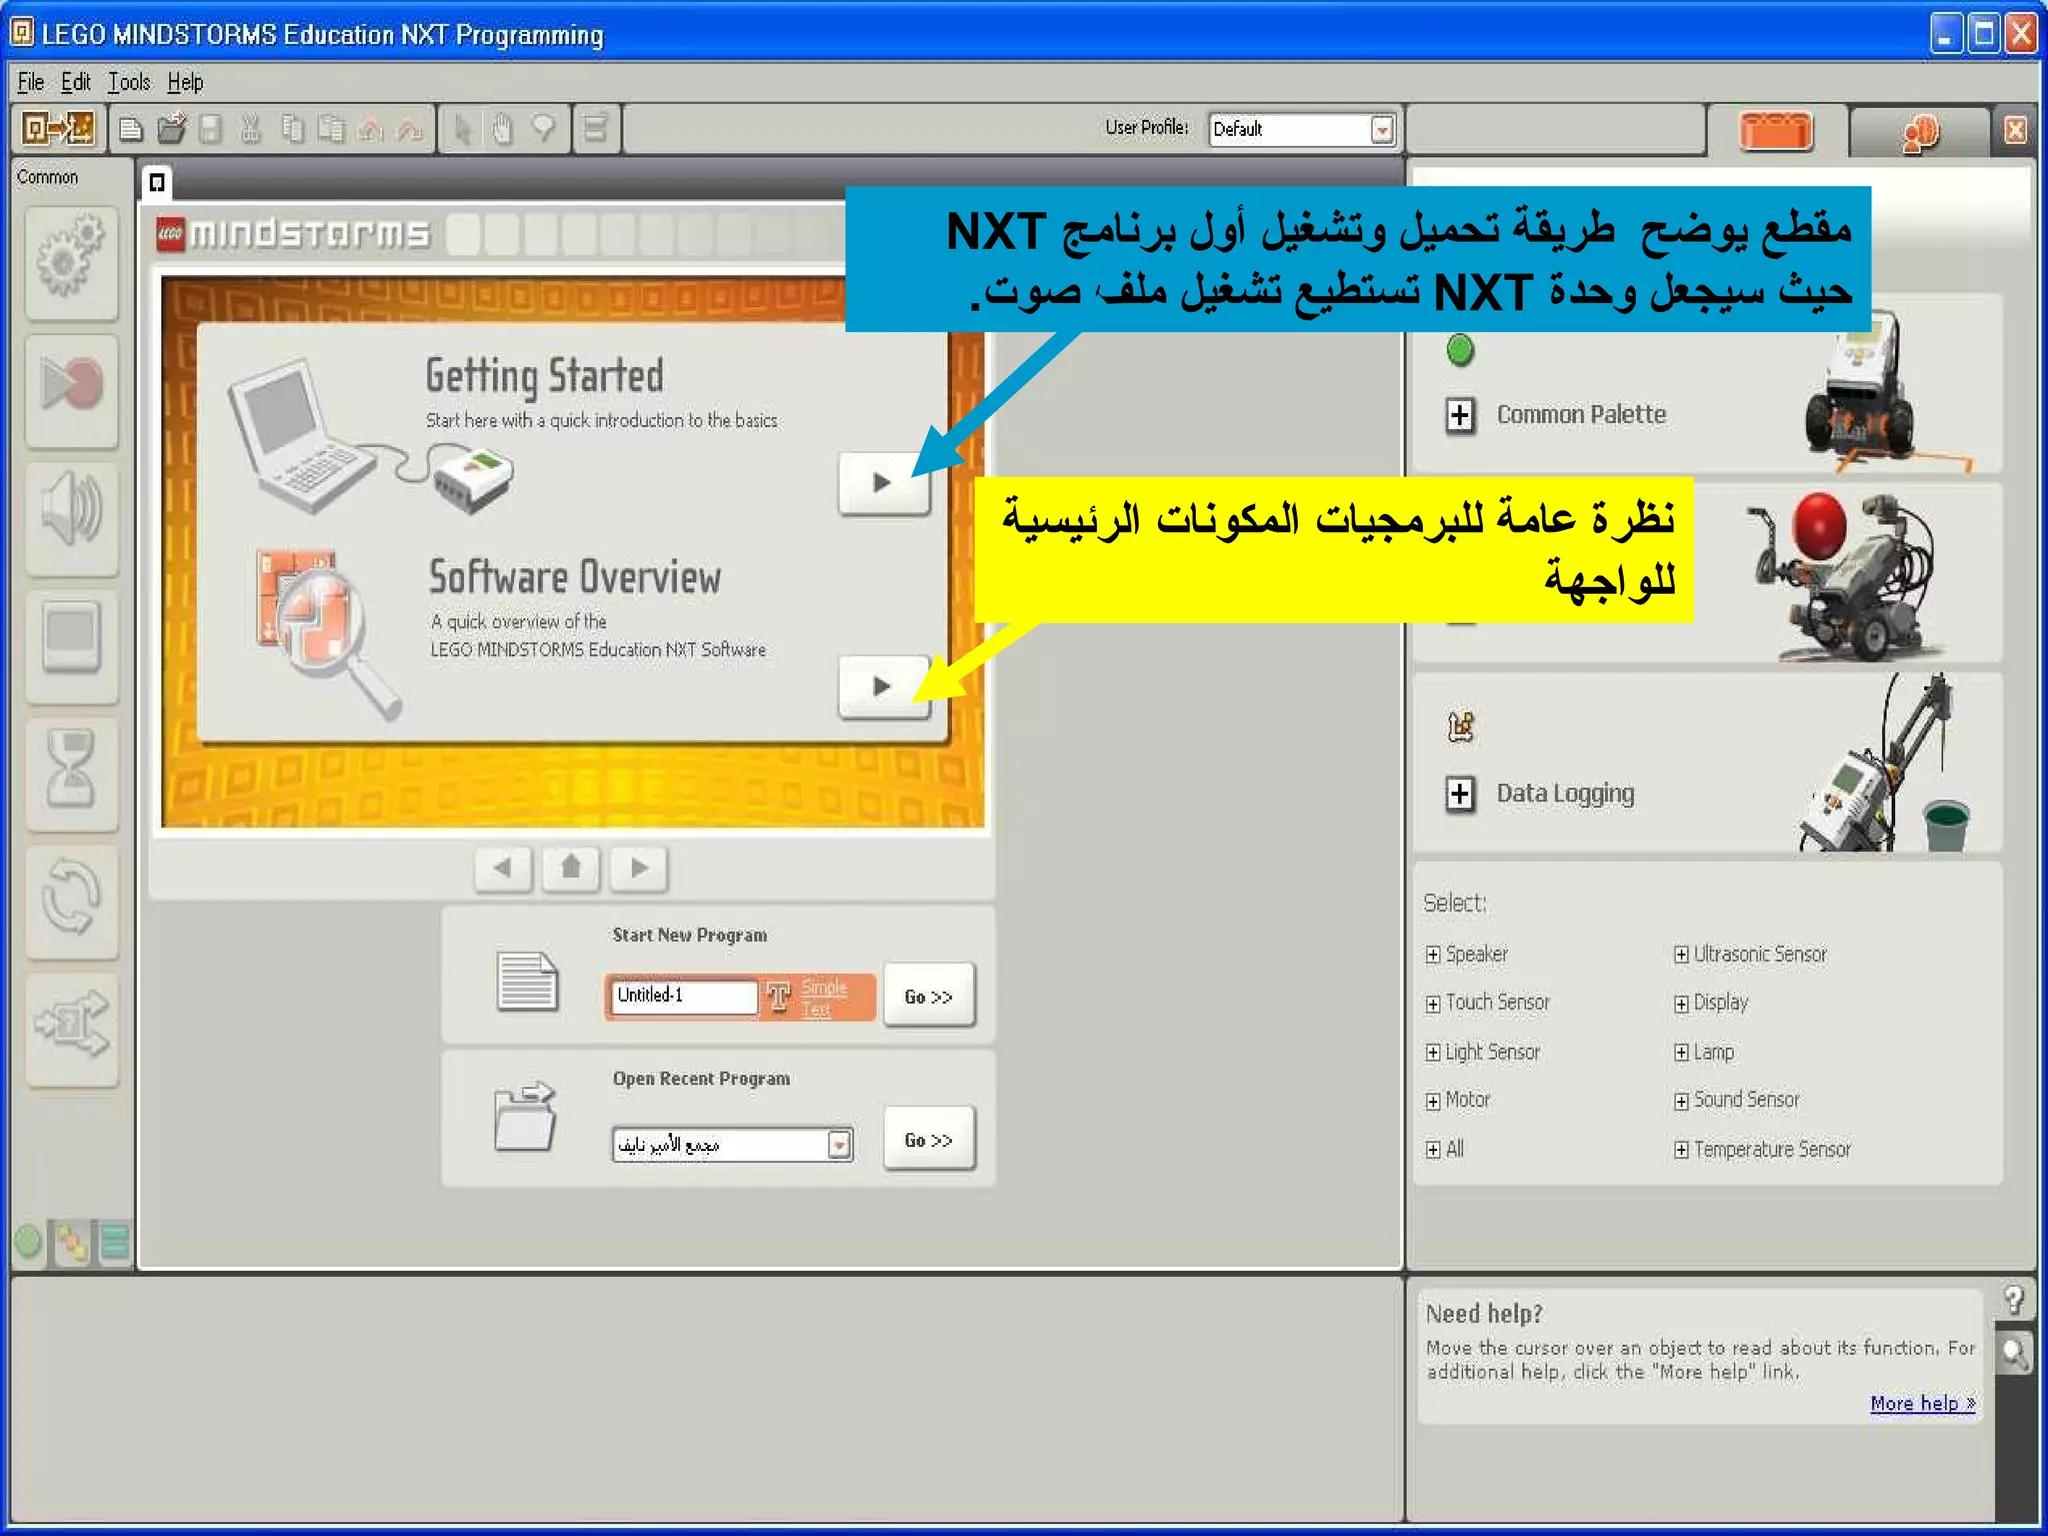Toggle the Ultrasonic Sensor selection box
This screenshot has height=1536, width=2048.
coord(1681,954)
